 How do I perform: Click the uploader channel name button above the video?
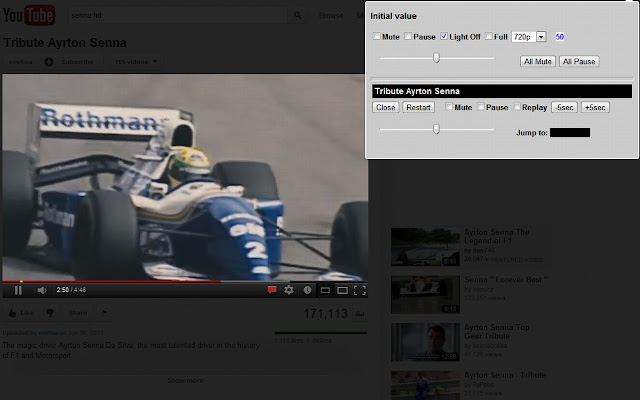coord(20,62)
